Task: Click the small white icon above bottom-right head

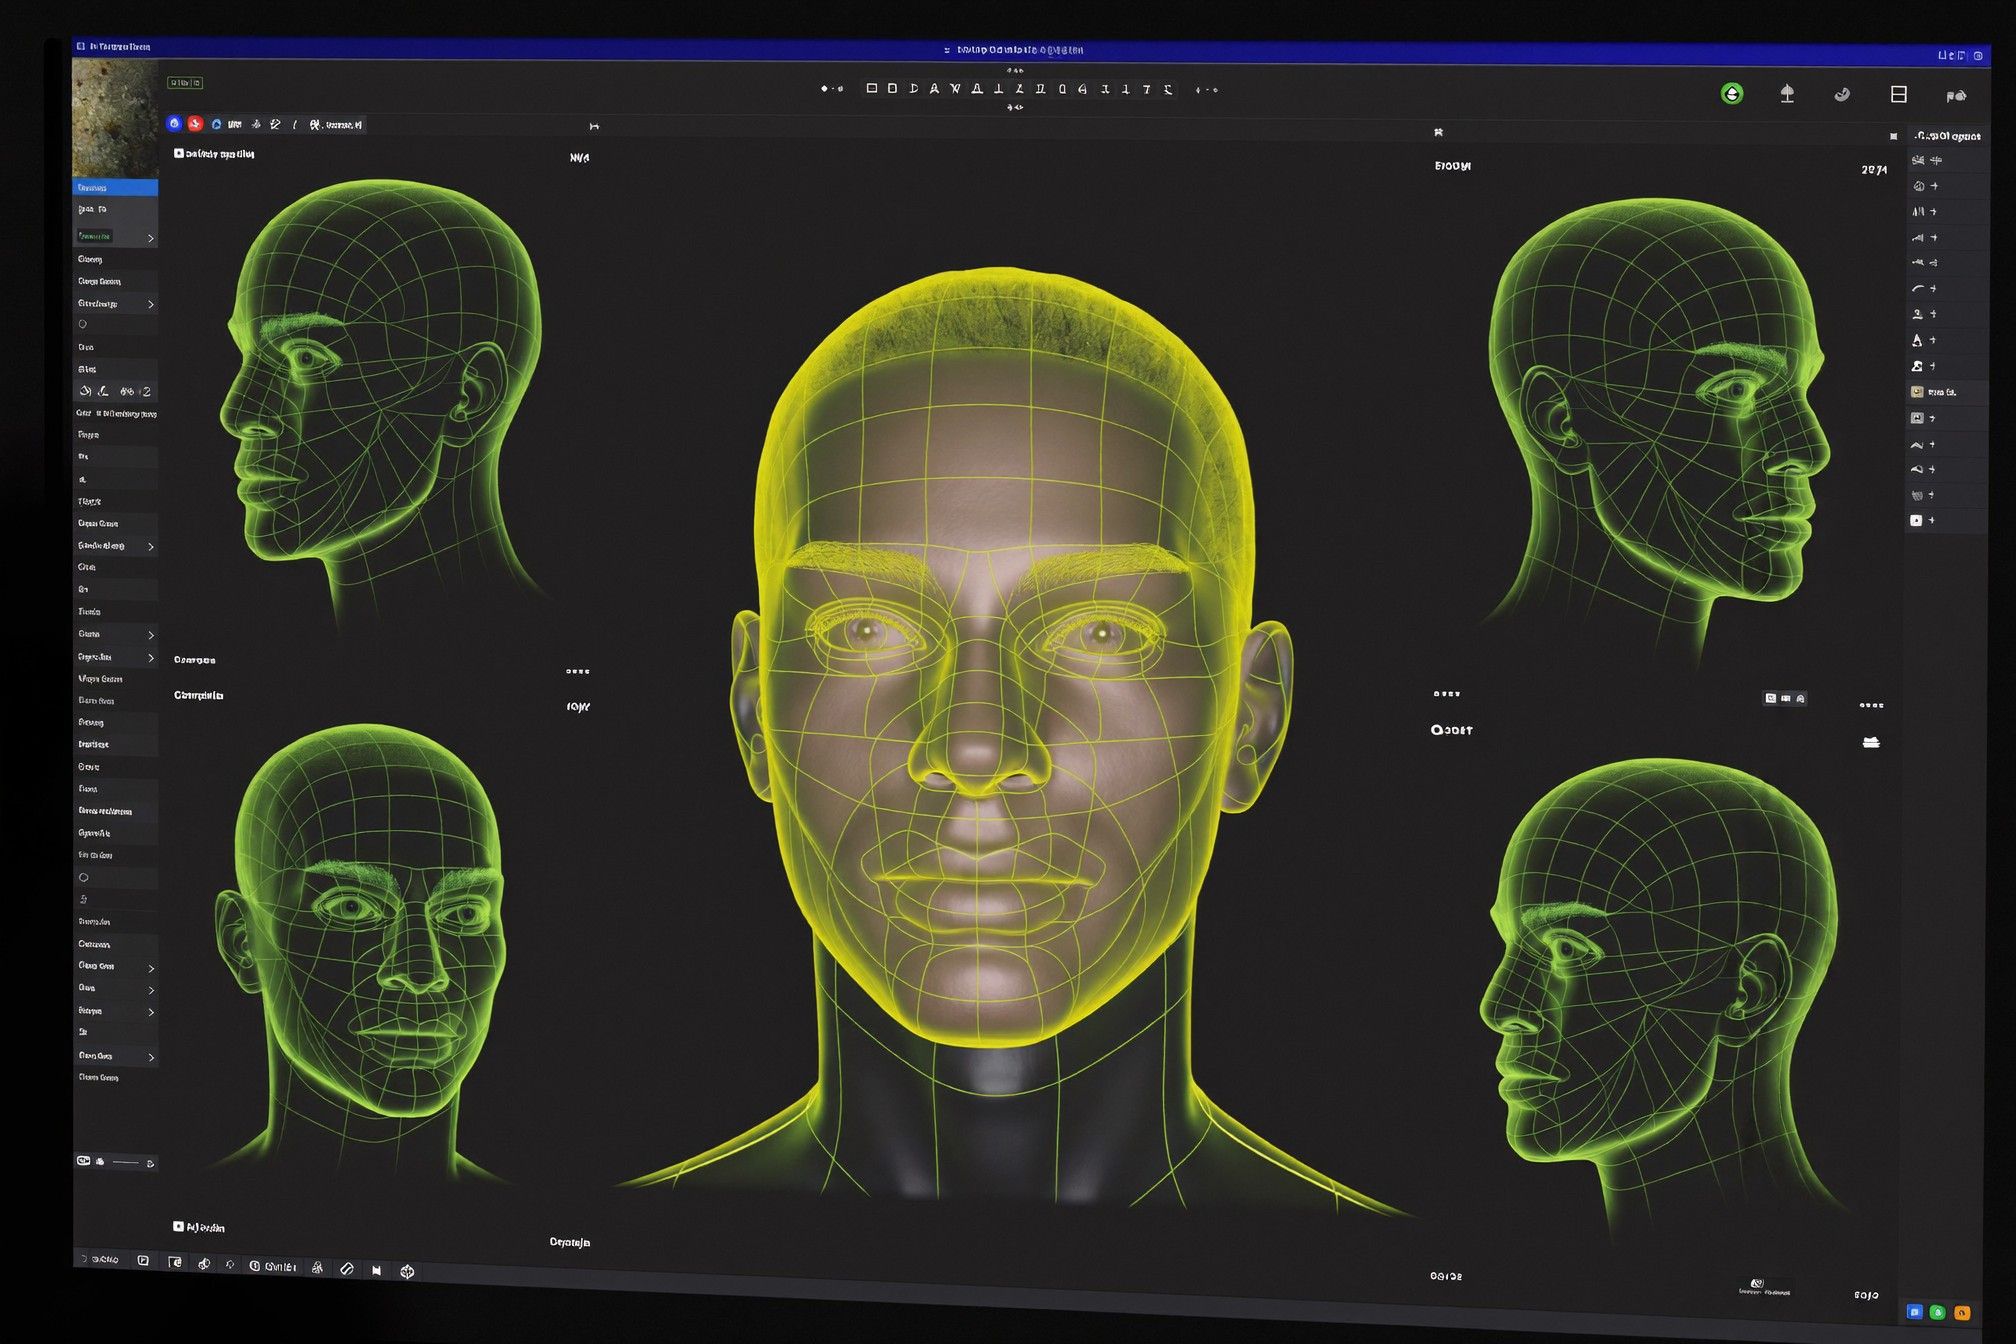Action: [1871, 742]
